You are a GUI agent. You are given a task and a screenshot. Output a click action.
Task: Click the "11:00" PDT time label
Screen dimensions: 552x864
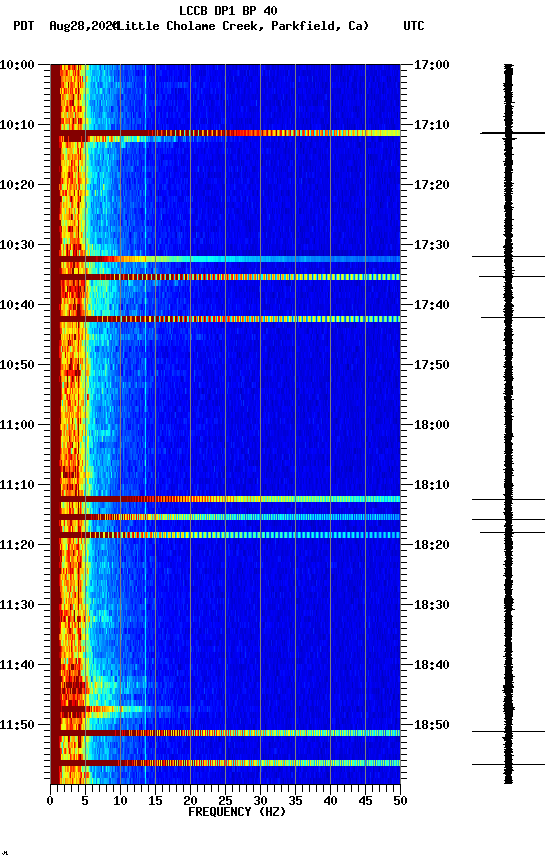coord(17,425)
